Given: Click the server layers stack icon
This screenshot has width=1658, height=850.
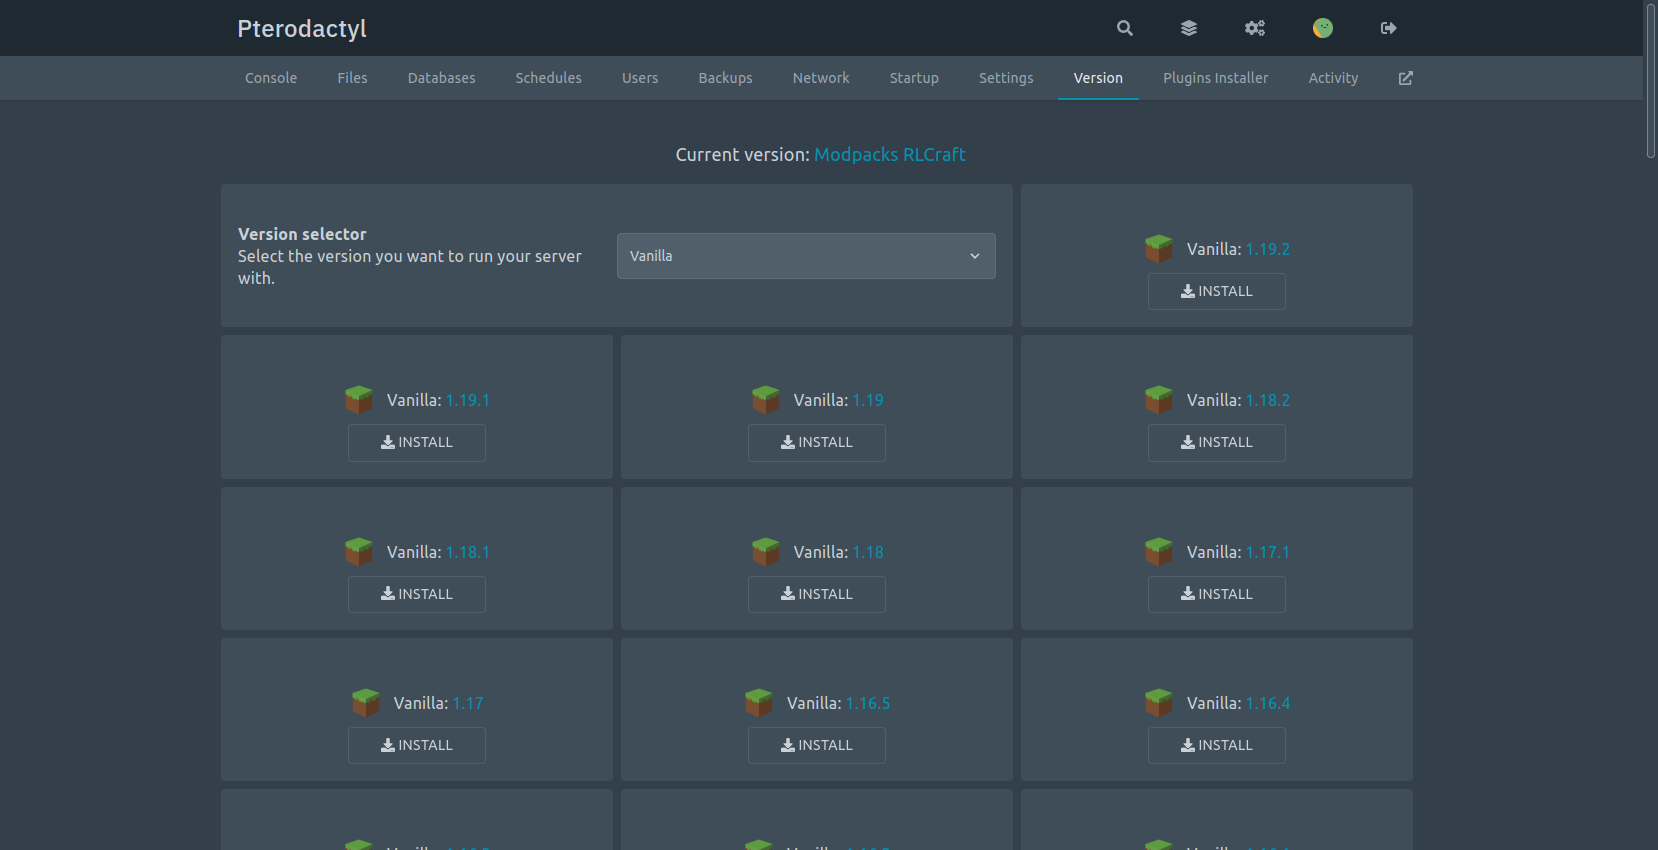Looking at the screenshot, I should 1189,28.
